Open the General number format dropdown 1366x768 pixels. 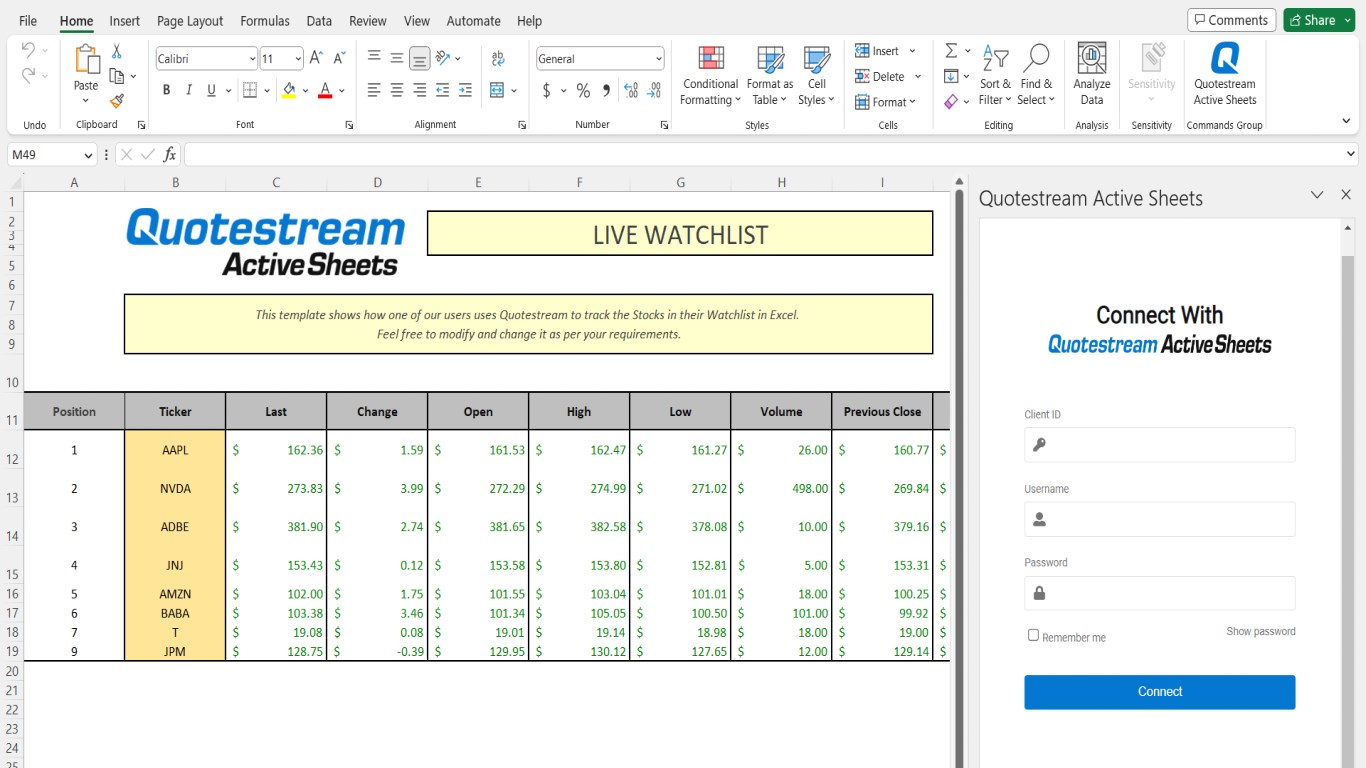658,59
